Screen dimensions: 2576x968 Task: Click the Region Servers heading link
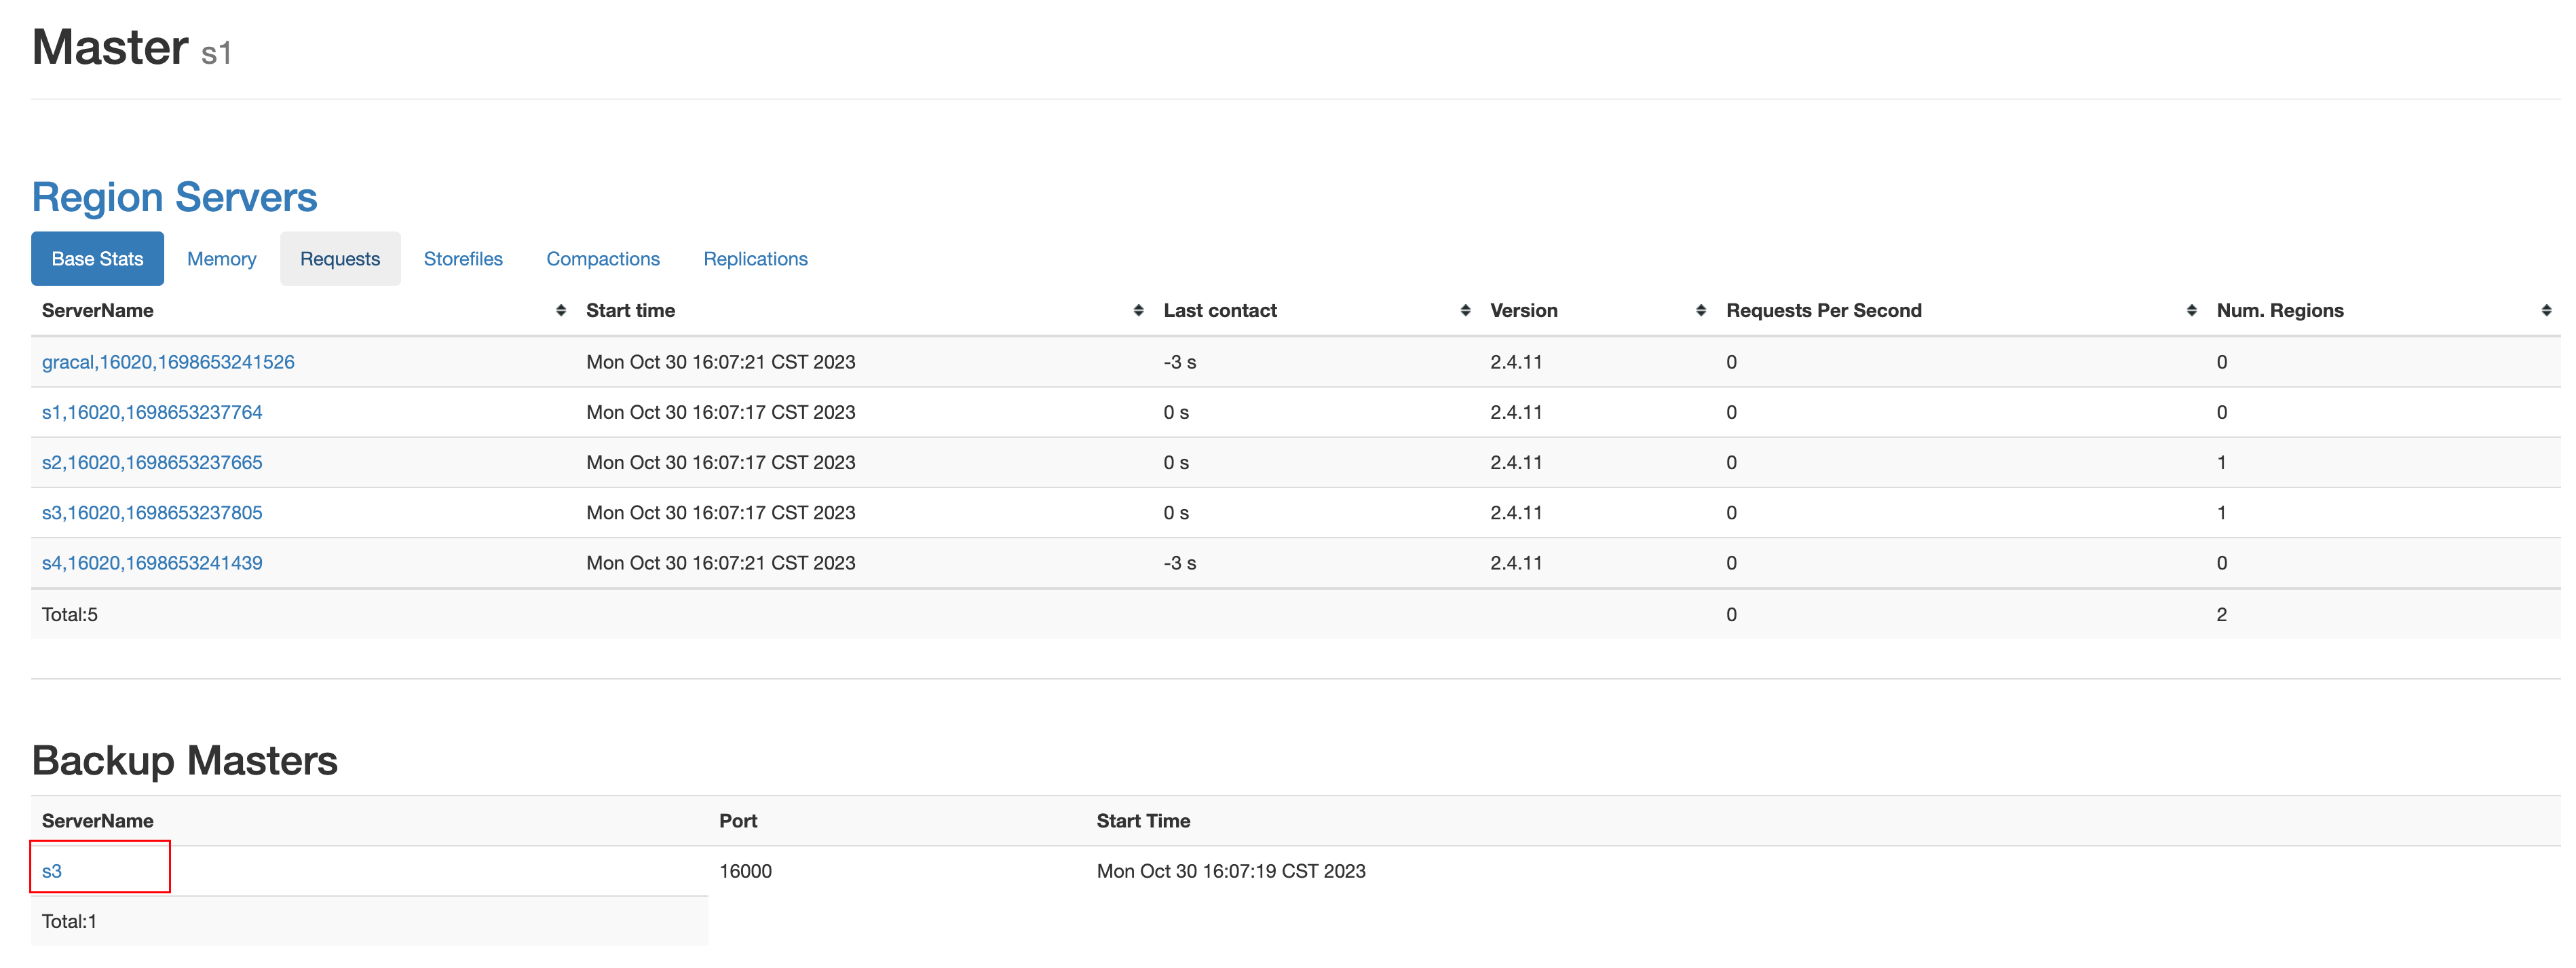[174, 197]
